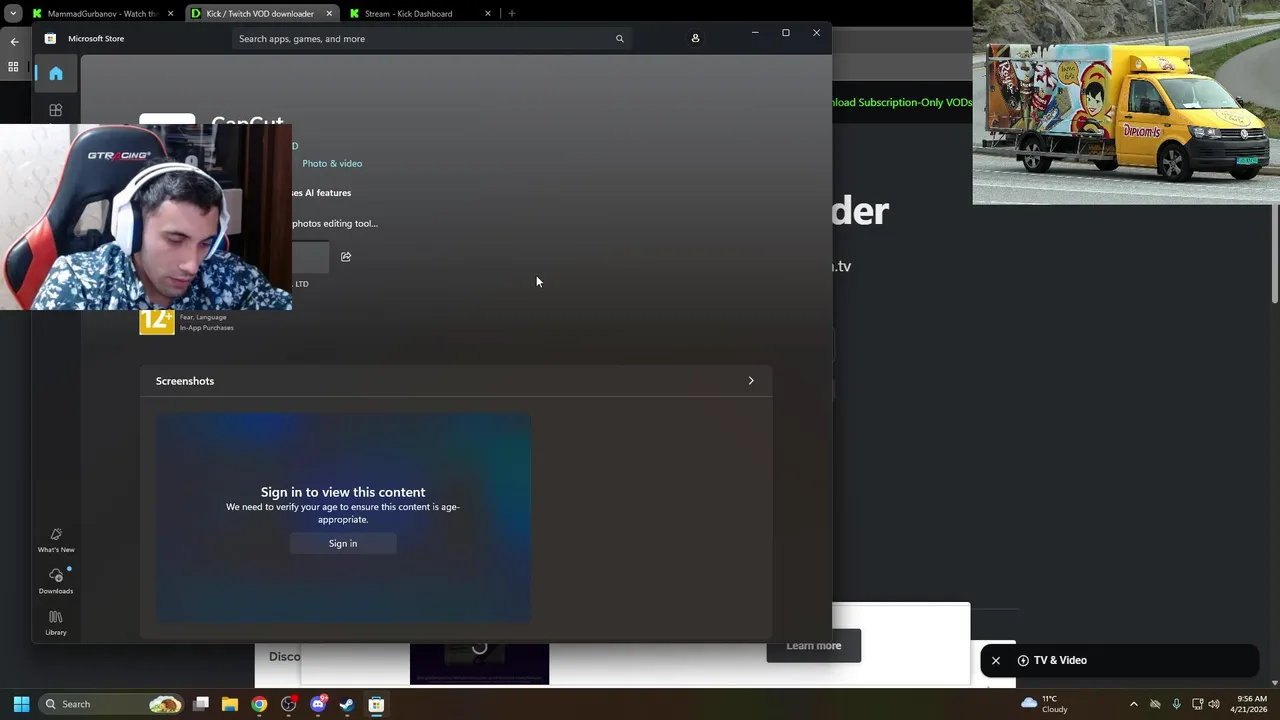Image resolution: width=1280 pixels, height=720 pixels.
Task: Click the 12+ age rating badge
Action: tap(157, 321)
